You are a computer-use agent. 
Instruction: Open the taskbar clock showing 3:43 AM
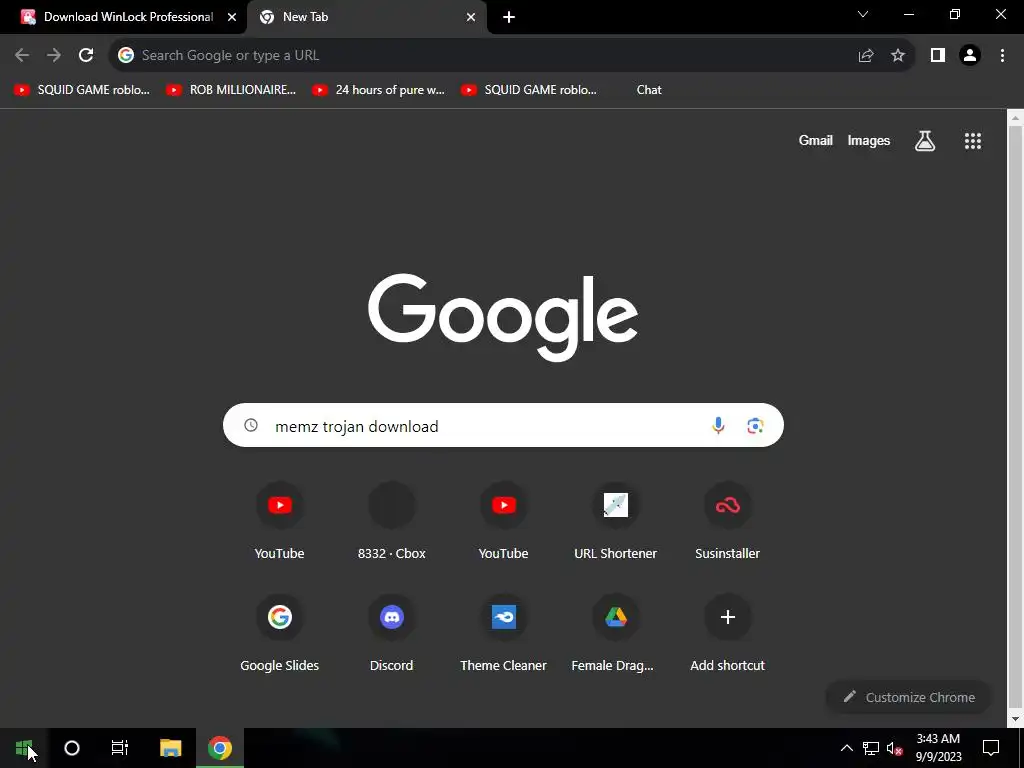point(938,748)
